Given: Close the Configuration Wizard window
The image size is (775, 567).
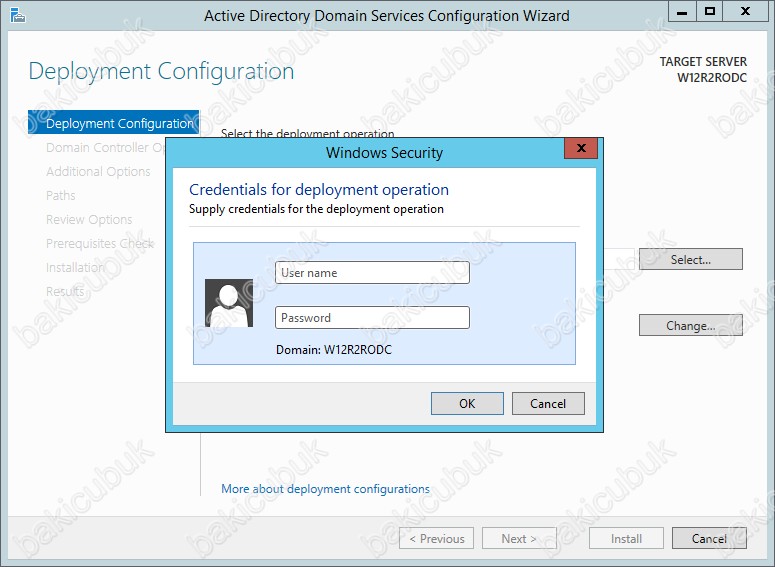Looking at the screenshot, I should 745,11.
